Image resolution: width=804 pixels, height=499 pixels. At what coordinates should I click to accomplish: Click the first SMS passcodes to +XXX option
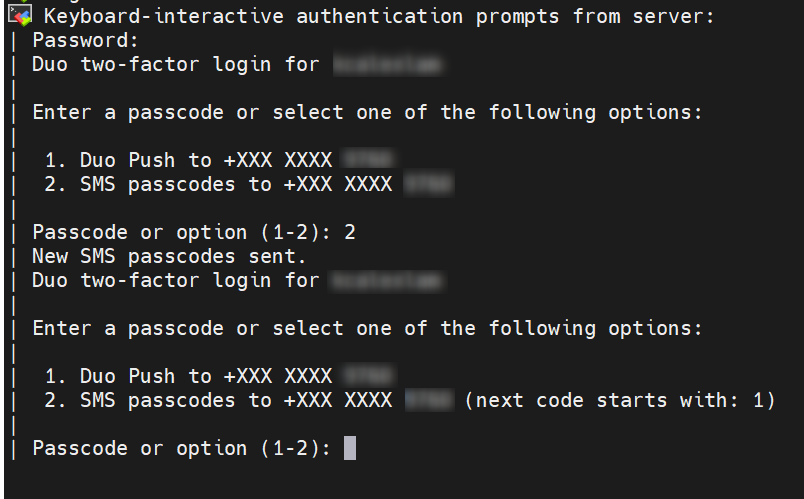250,185
